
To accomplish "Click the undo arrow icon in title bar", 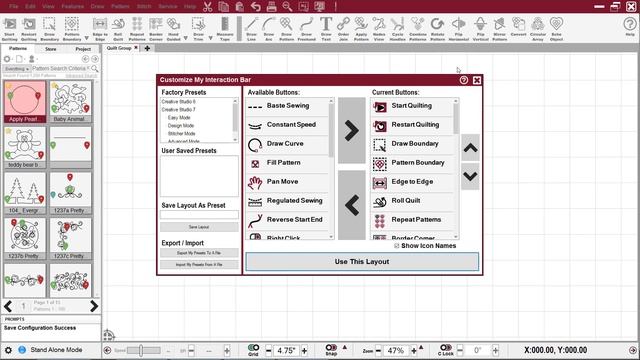I will tap(256, 7).
